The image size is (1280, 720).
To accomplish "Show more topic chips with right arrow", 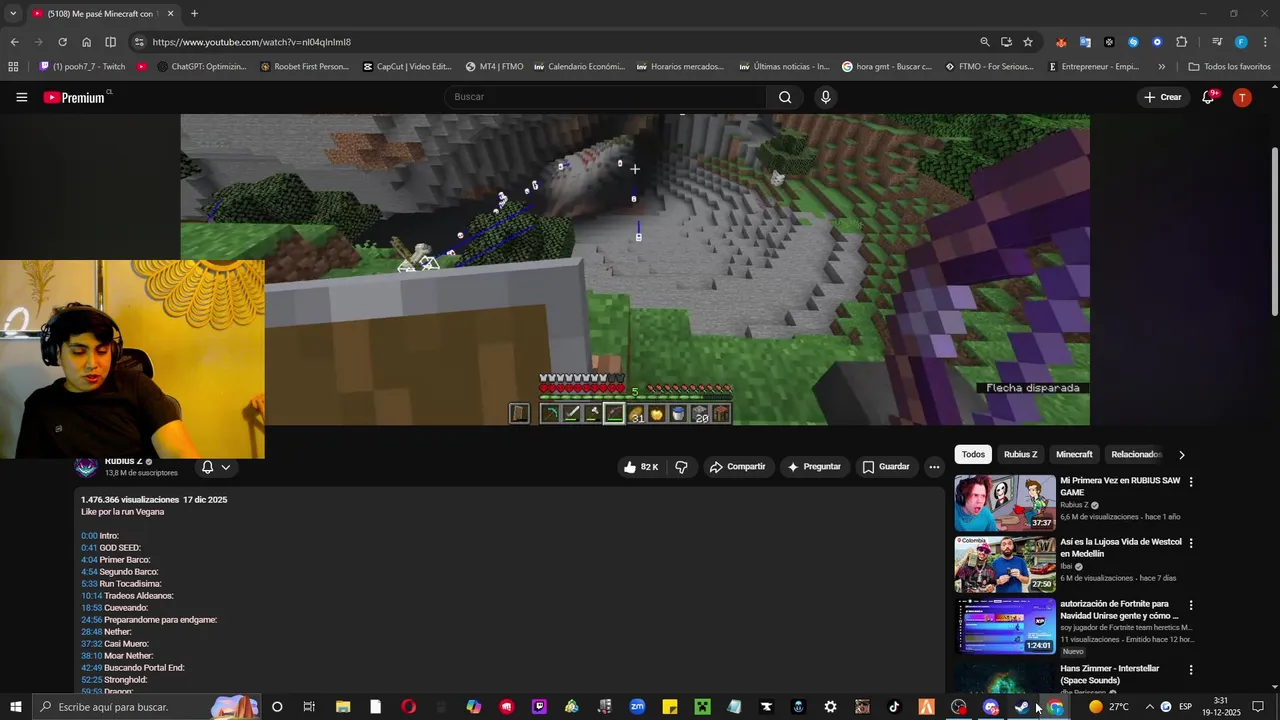I will [x=1181, y=455].
